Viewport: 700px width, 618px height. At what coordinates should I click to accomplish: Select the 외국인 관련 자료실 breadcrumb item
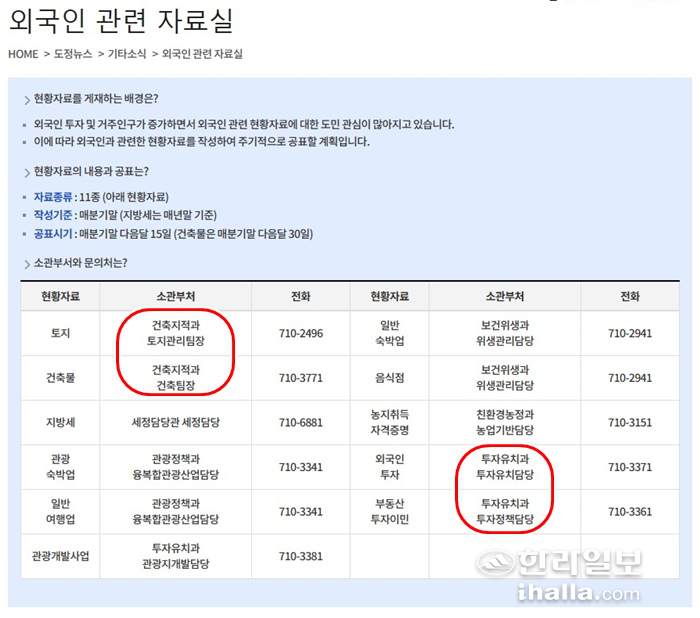202,54
